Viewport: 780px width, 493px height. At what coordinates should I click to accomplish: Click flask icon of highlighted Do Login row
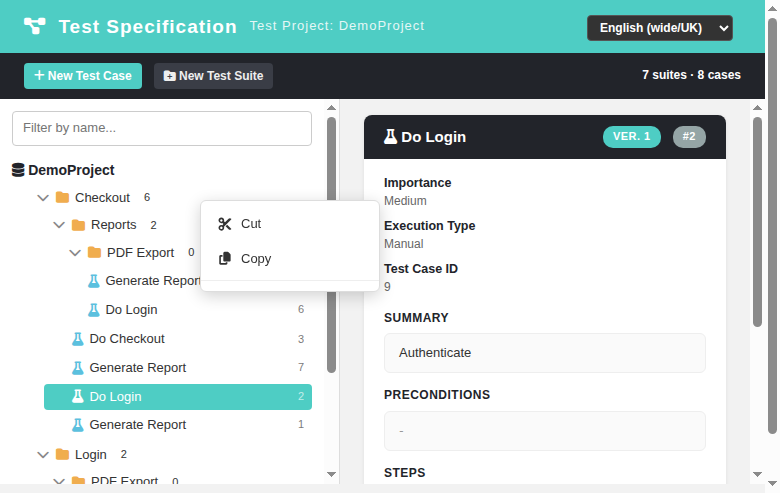click(x=78, y=396)
